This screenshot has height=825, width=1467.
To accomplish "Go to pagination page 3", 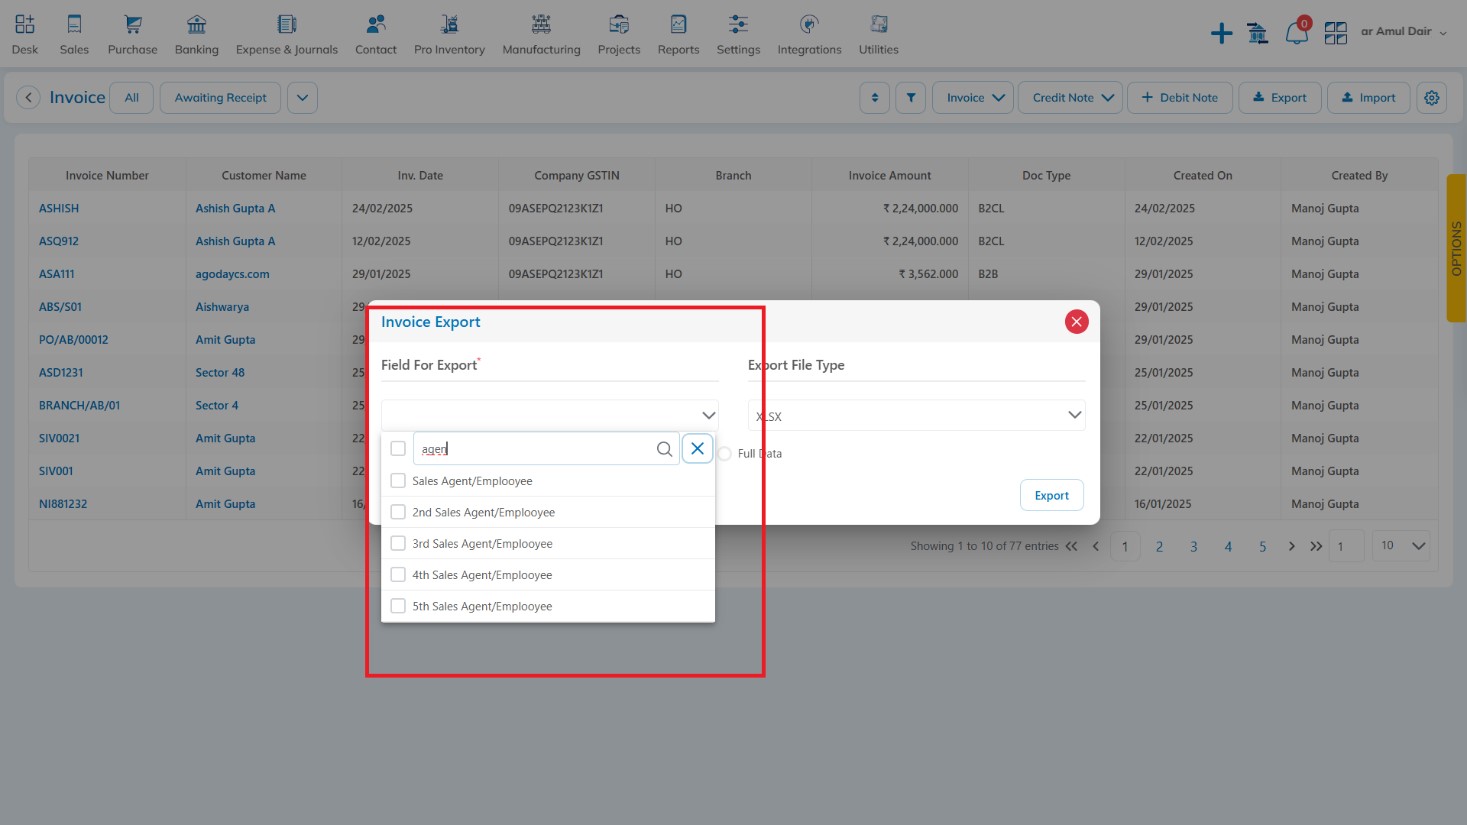I will click(x=1193, y=547).
